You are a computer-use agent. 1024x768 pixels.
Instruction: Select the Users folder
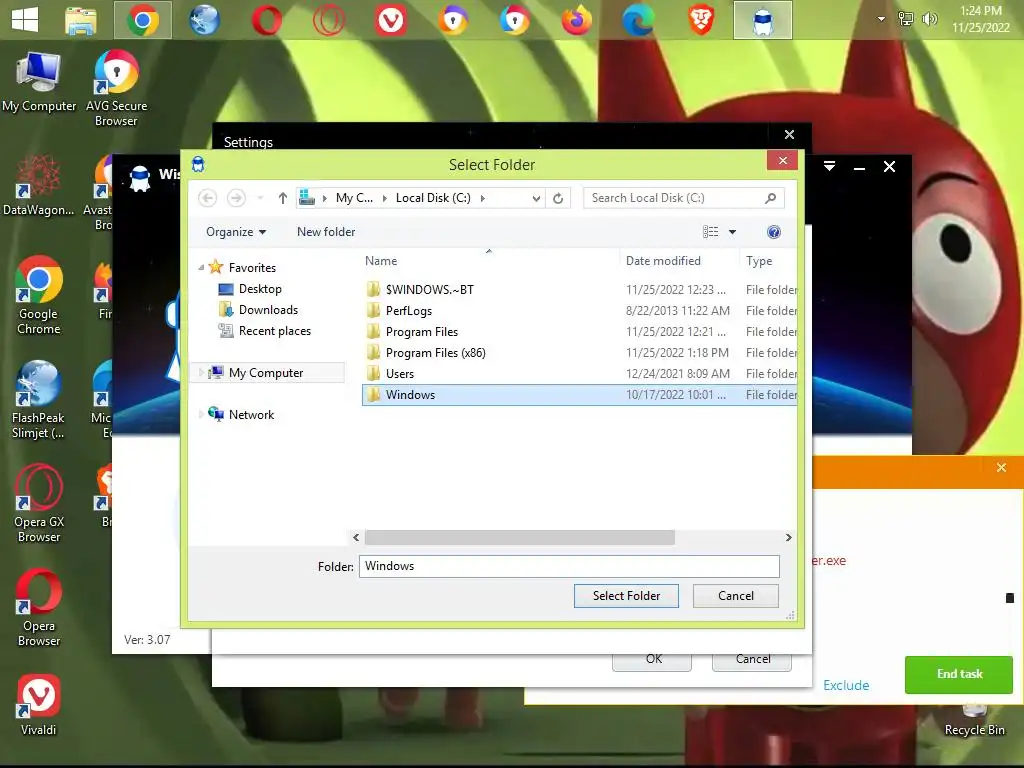pos(579,374)
